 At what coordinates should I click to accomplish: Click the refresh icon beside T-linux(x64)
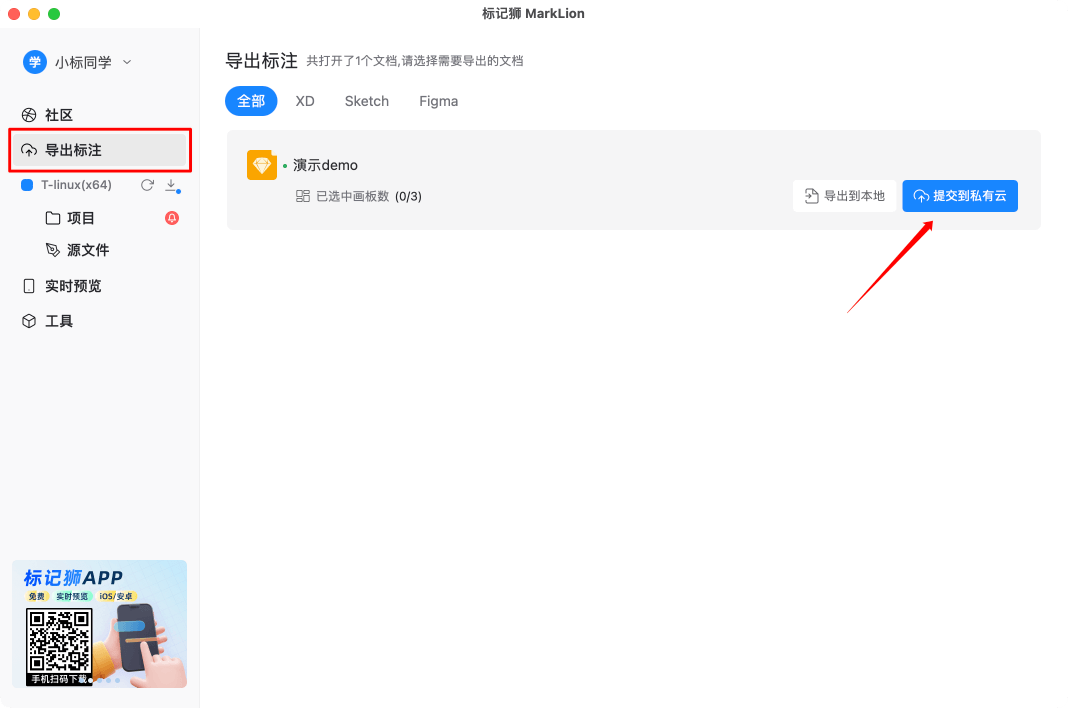coord(146,185)
